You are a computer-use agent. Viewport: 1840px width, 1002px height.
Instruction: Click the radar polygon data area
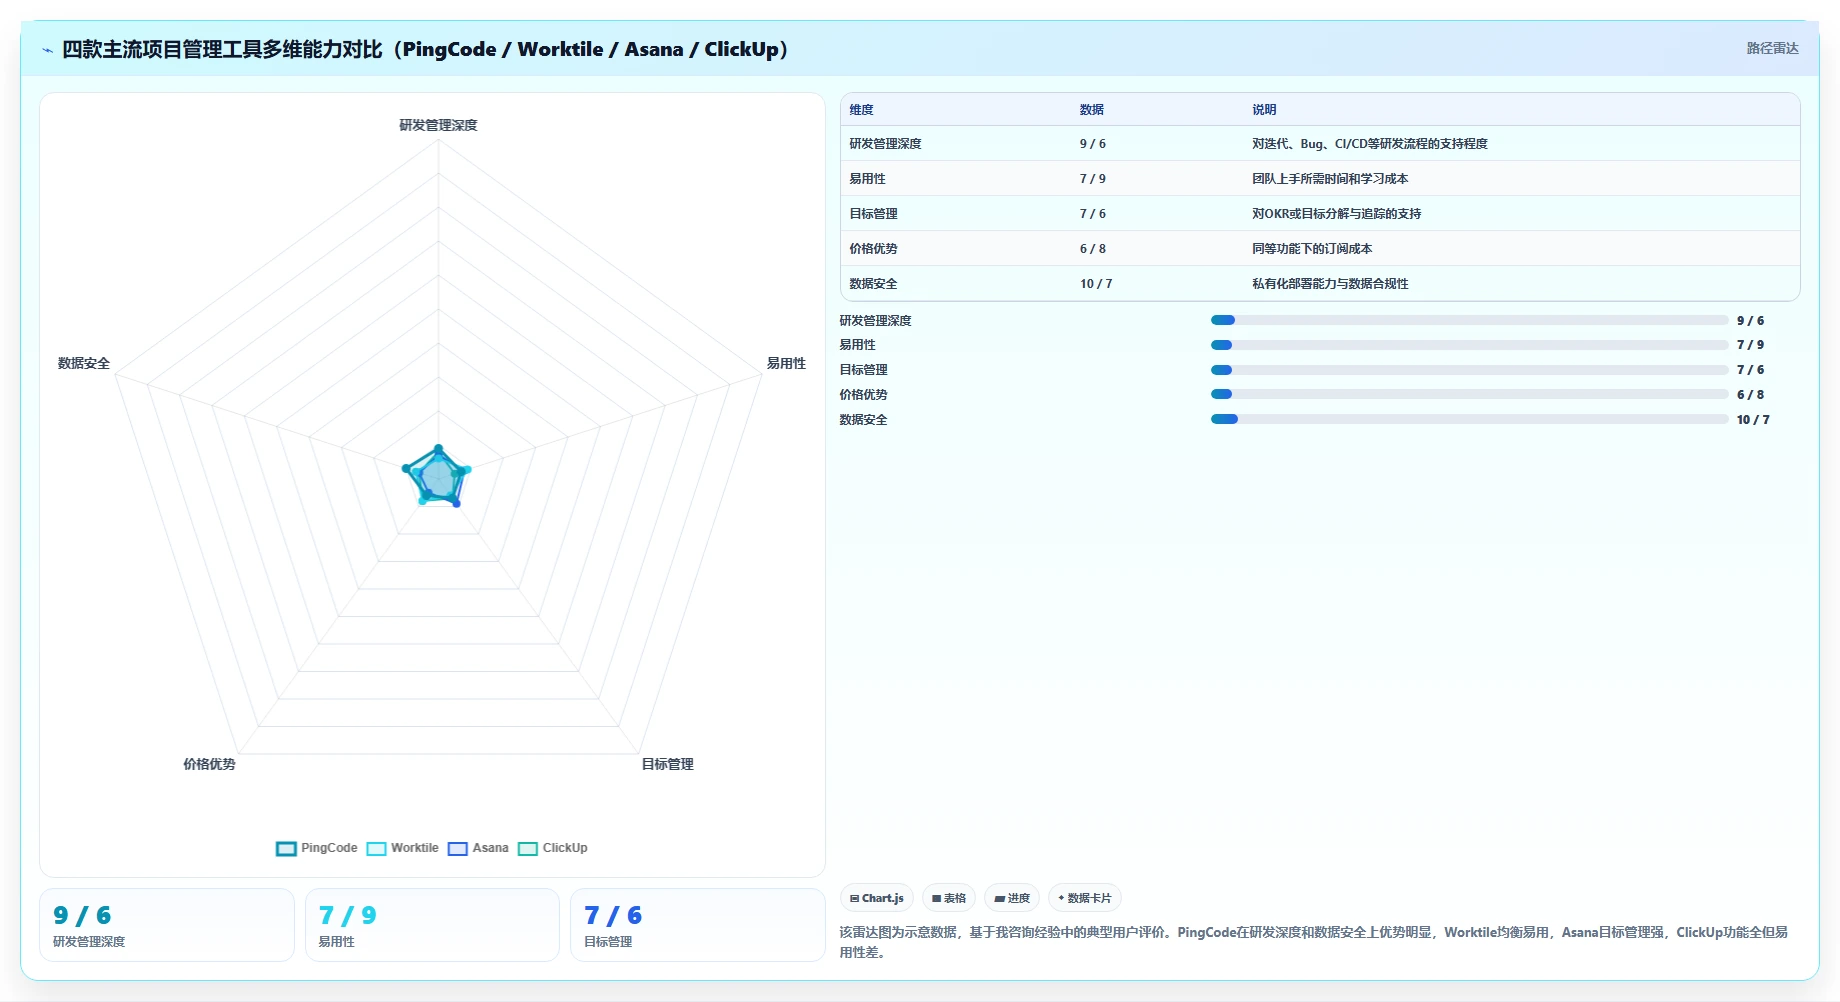pos(437,478)
